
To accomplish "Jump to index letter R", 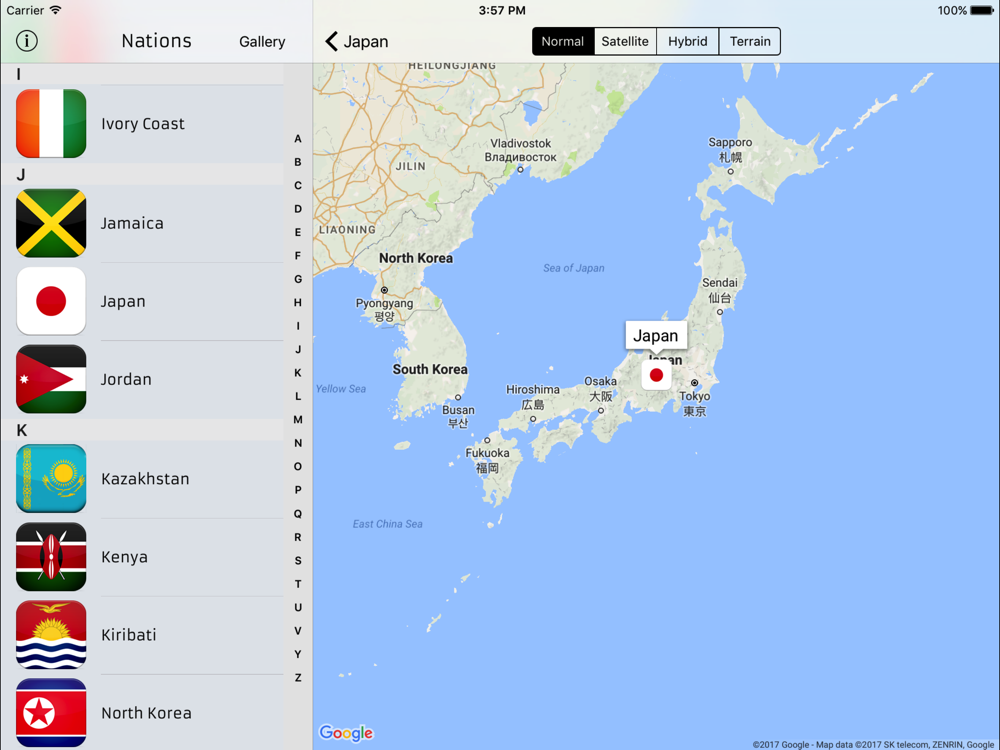I will (298, 537).
